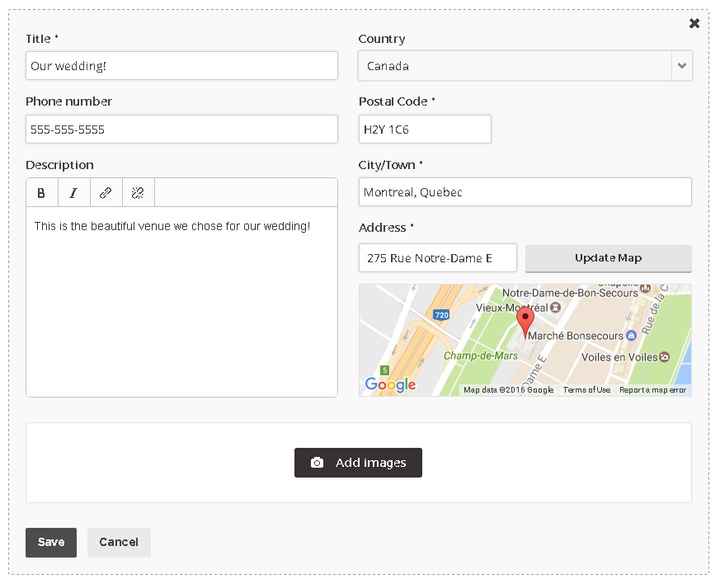Viewport: 720px width, 583px height.
Task: Remove link using unlink icon
Action: pyautogui.click(x=138, y=193)
